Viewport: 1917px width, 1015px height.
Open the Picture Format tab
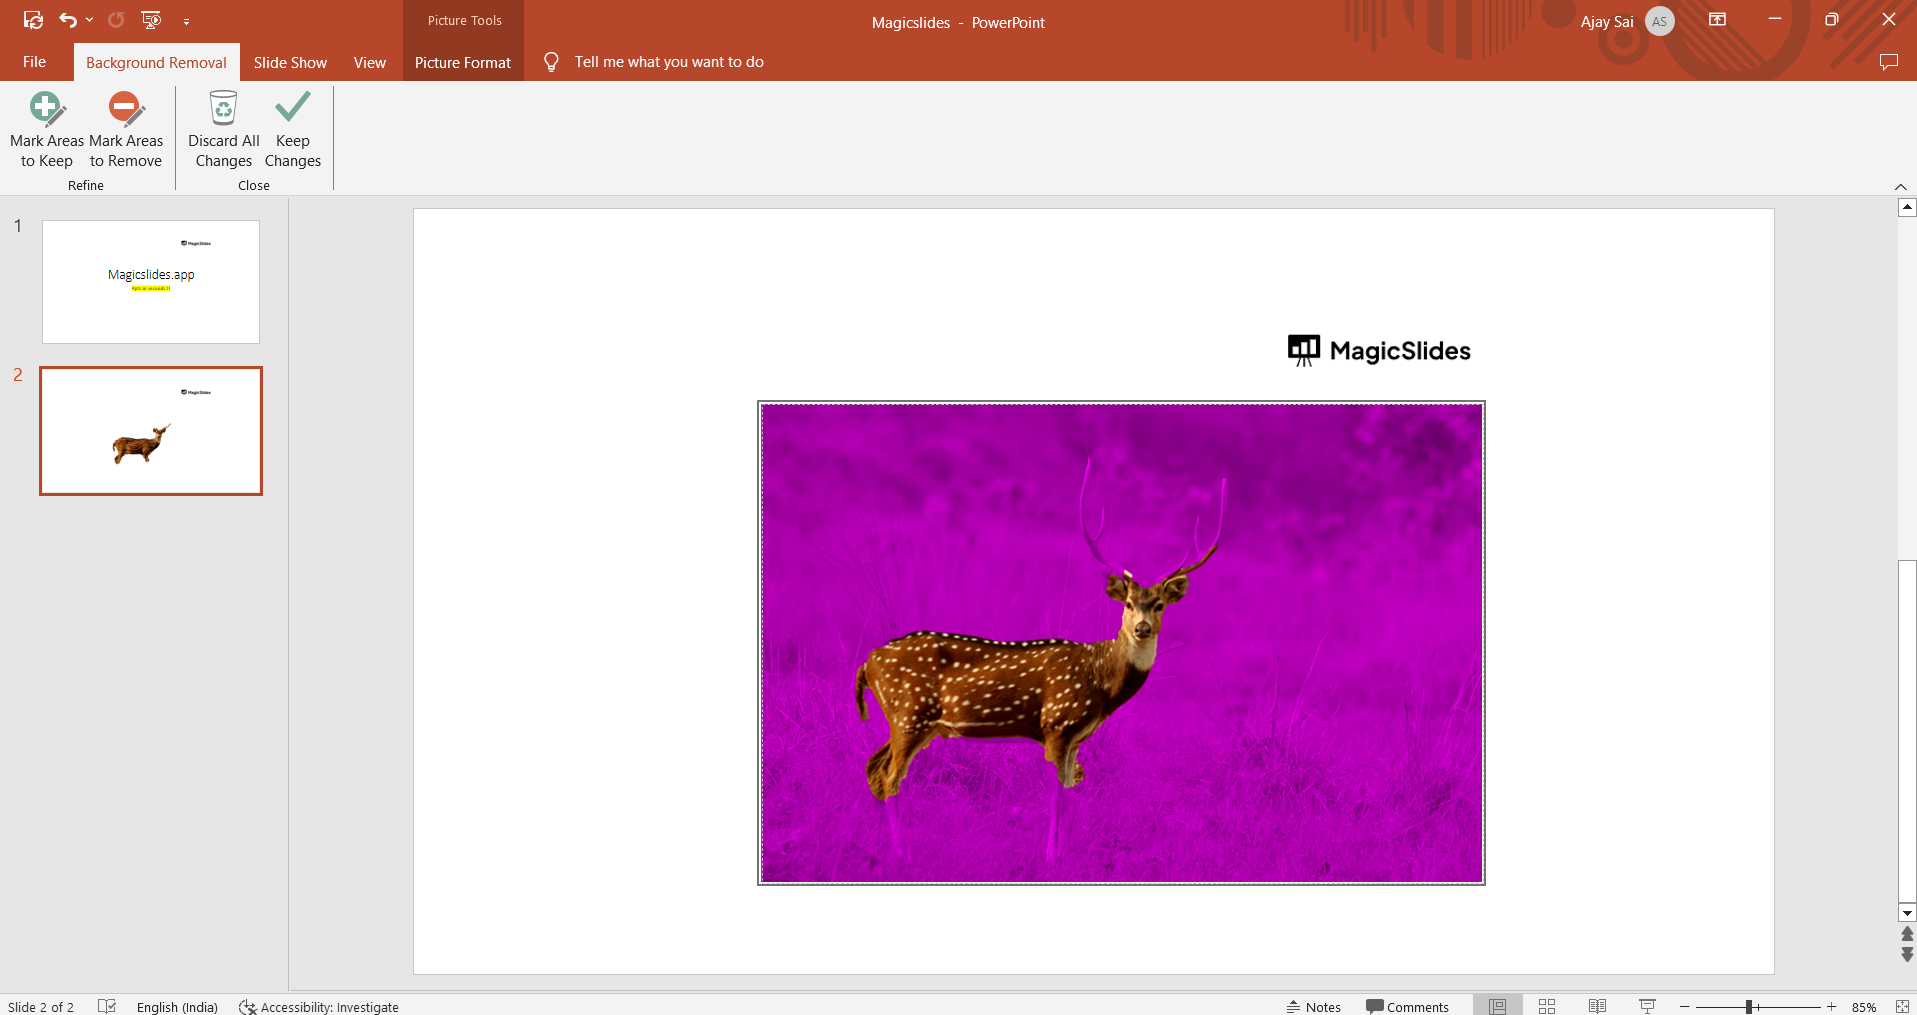pyautogui.click(x=462, y=62)
